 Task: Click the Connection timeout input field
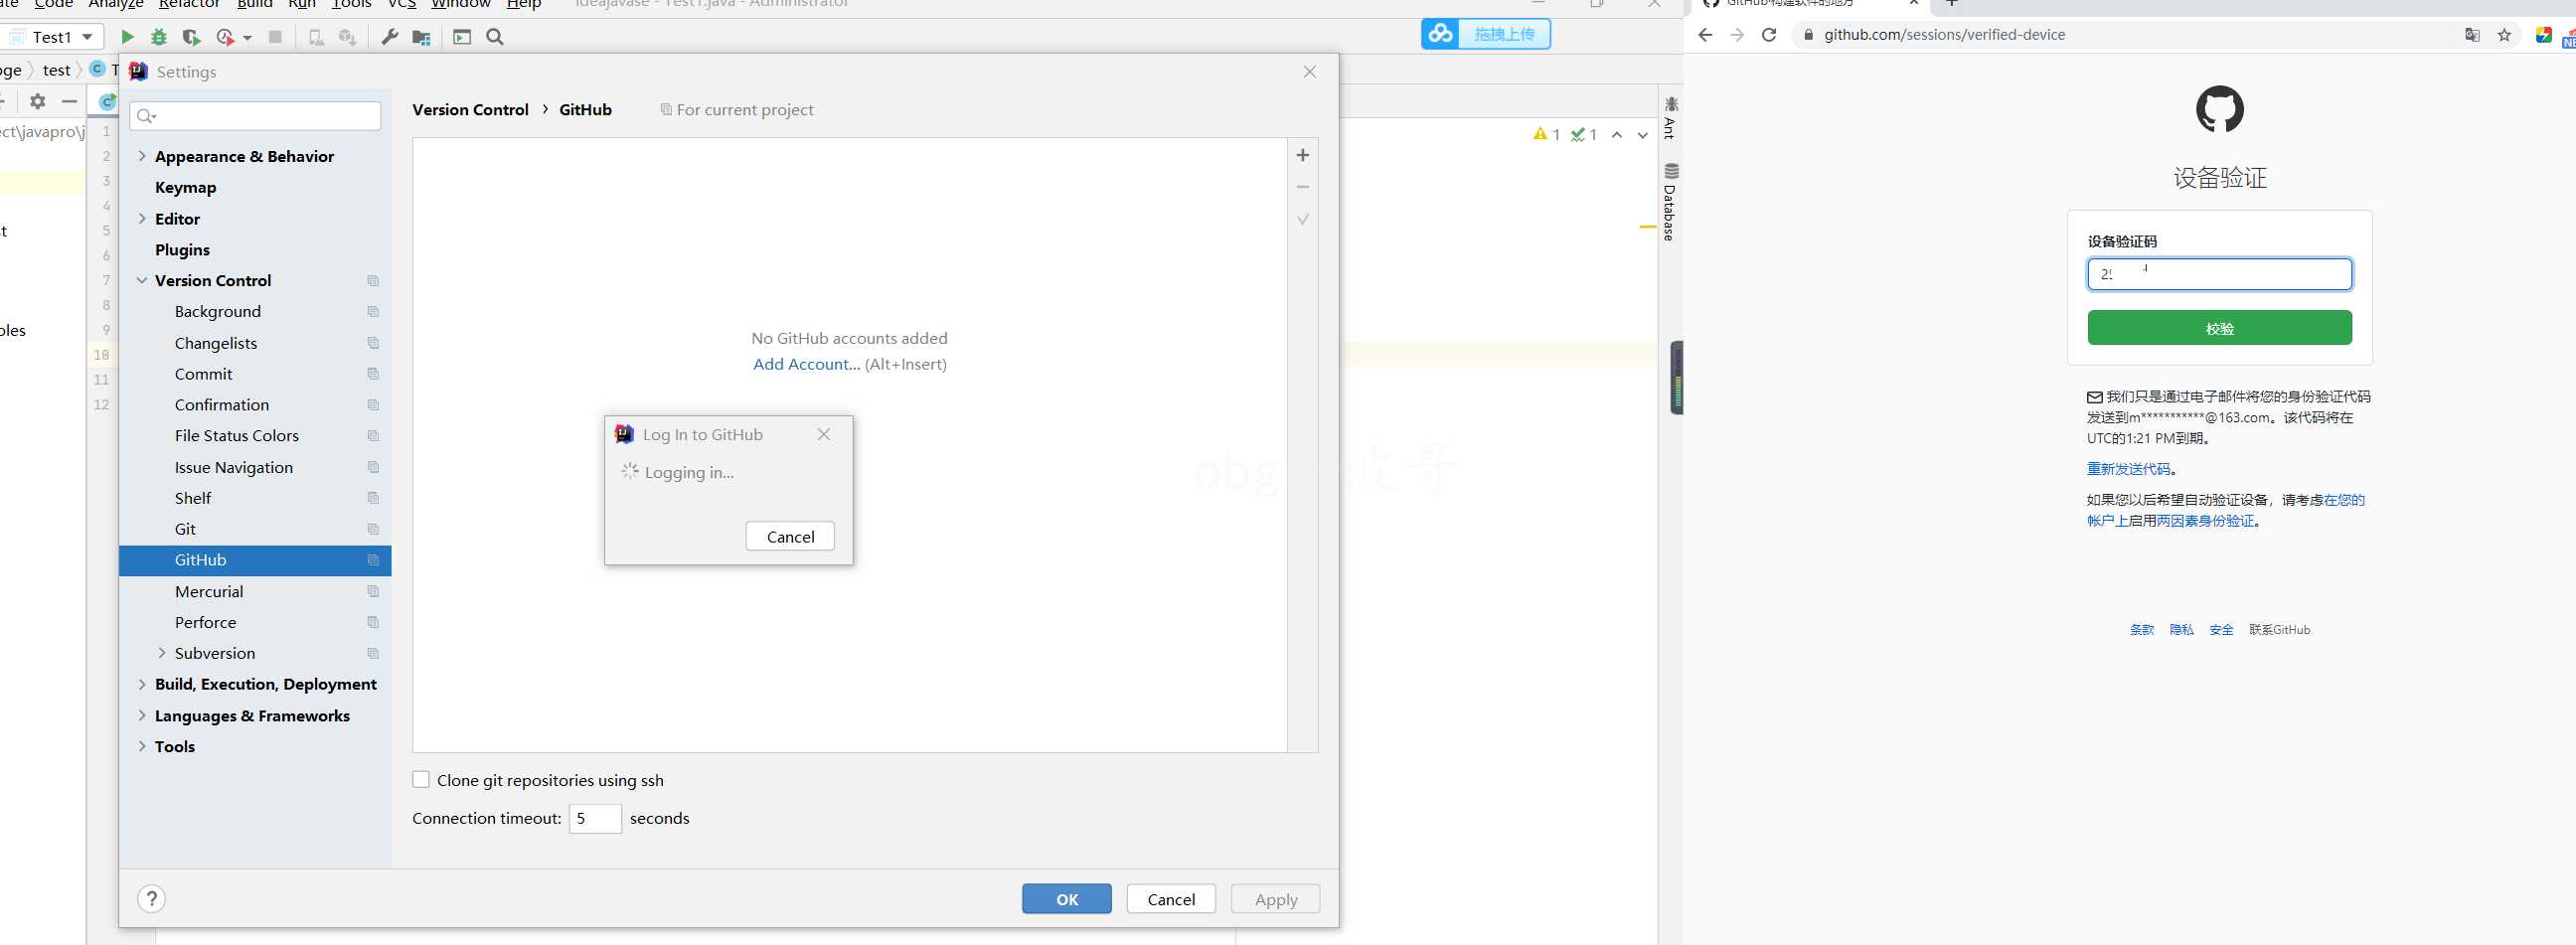point(595,818)
